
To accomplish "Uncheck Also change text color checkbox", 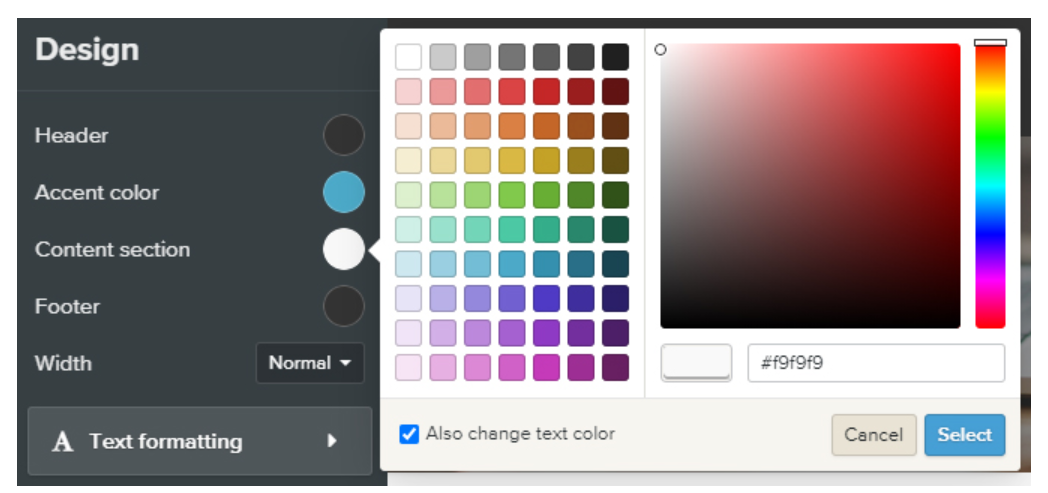I will coord(408,434).
